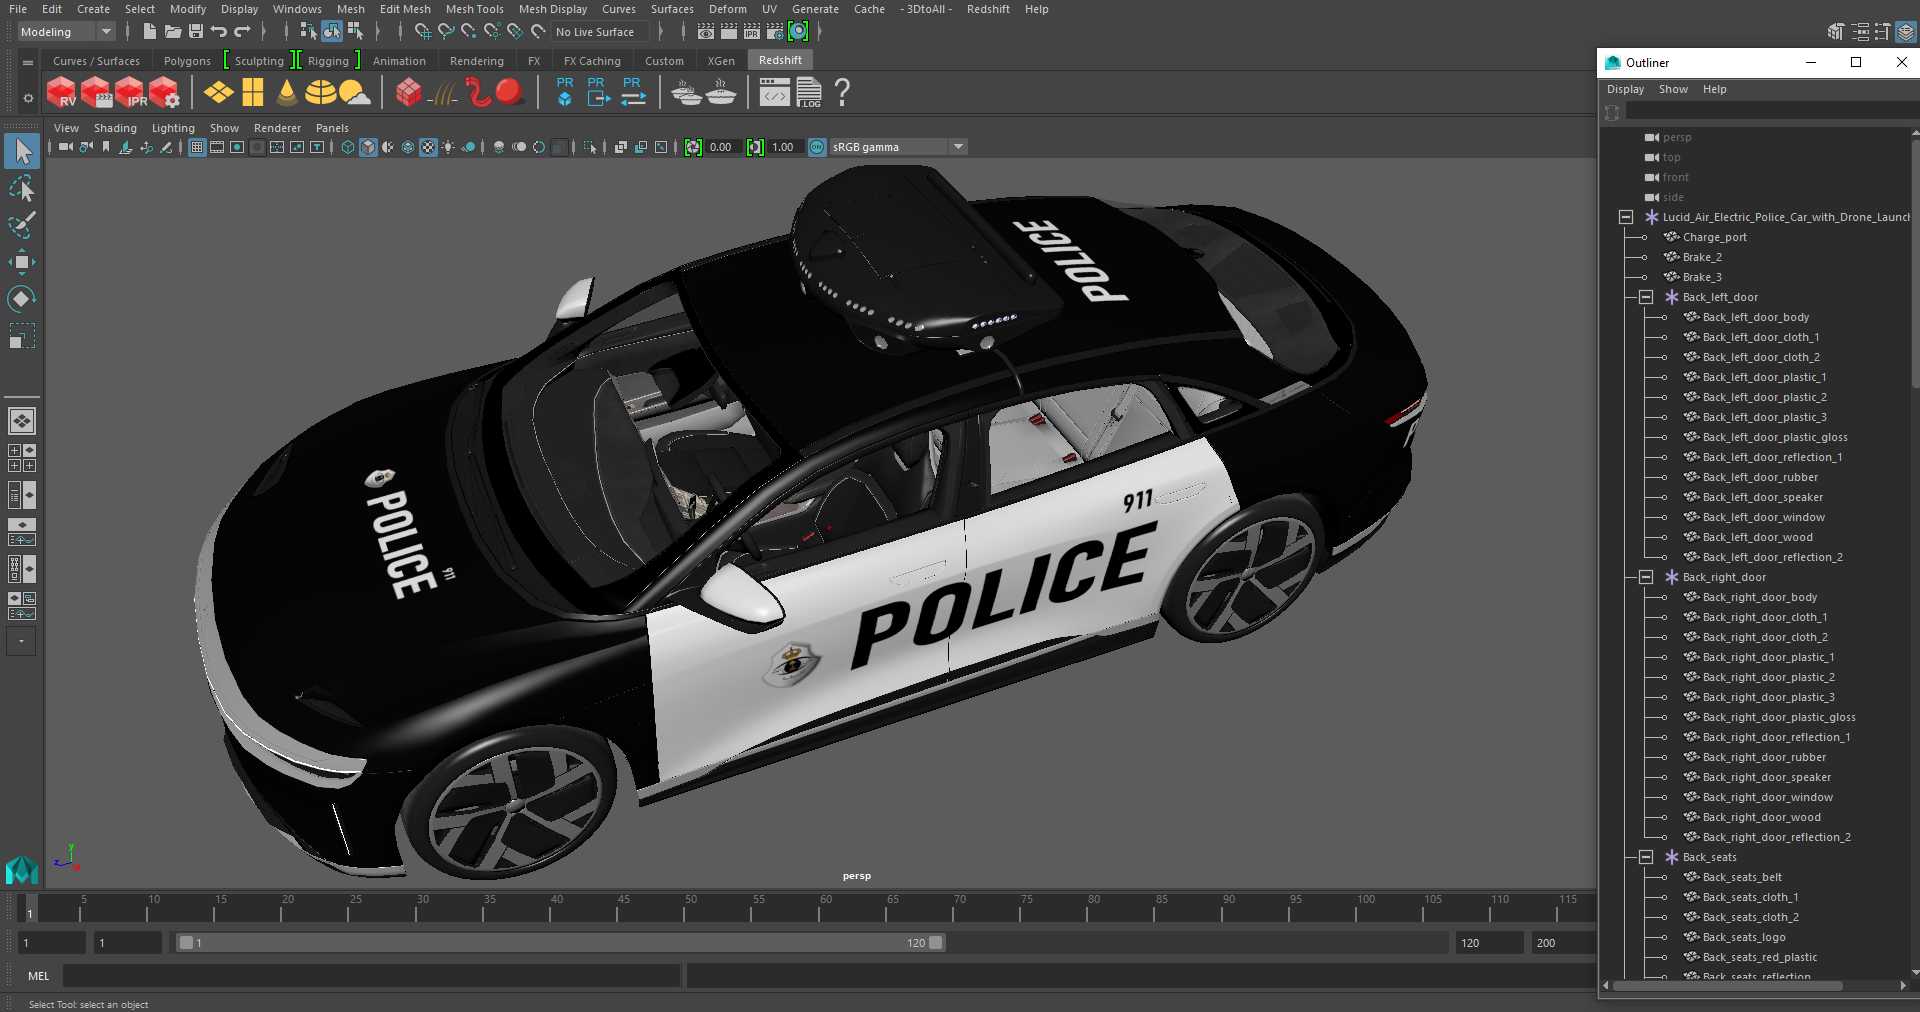The width and height of the screenshot is (1920, 1012).
Task: Collapse the Lucid_Air_Electric_Police_Car root group
Action: coord(1626,217)
